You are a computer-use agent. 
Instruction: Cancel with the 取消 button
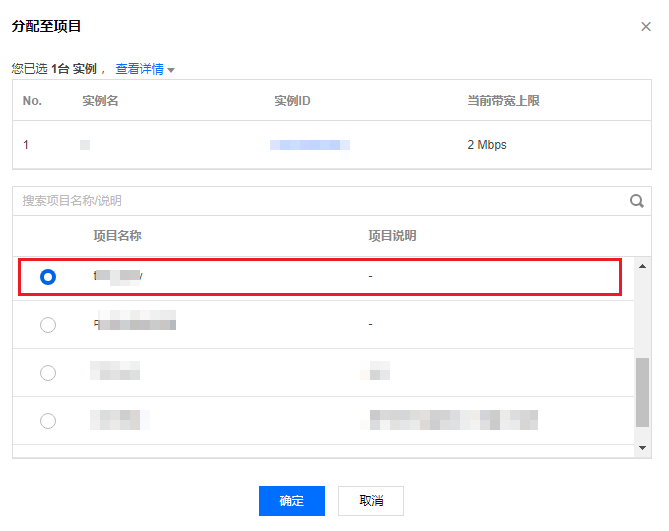pos(371,501)
